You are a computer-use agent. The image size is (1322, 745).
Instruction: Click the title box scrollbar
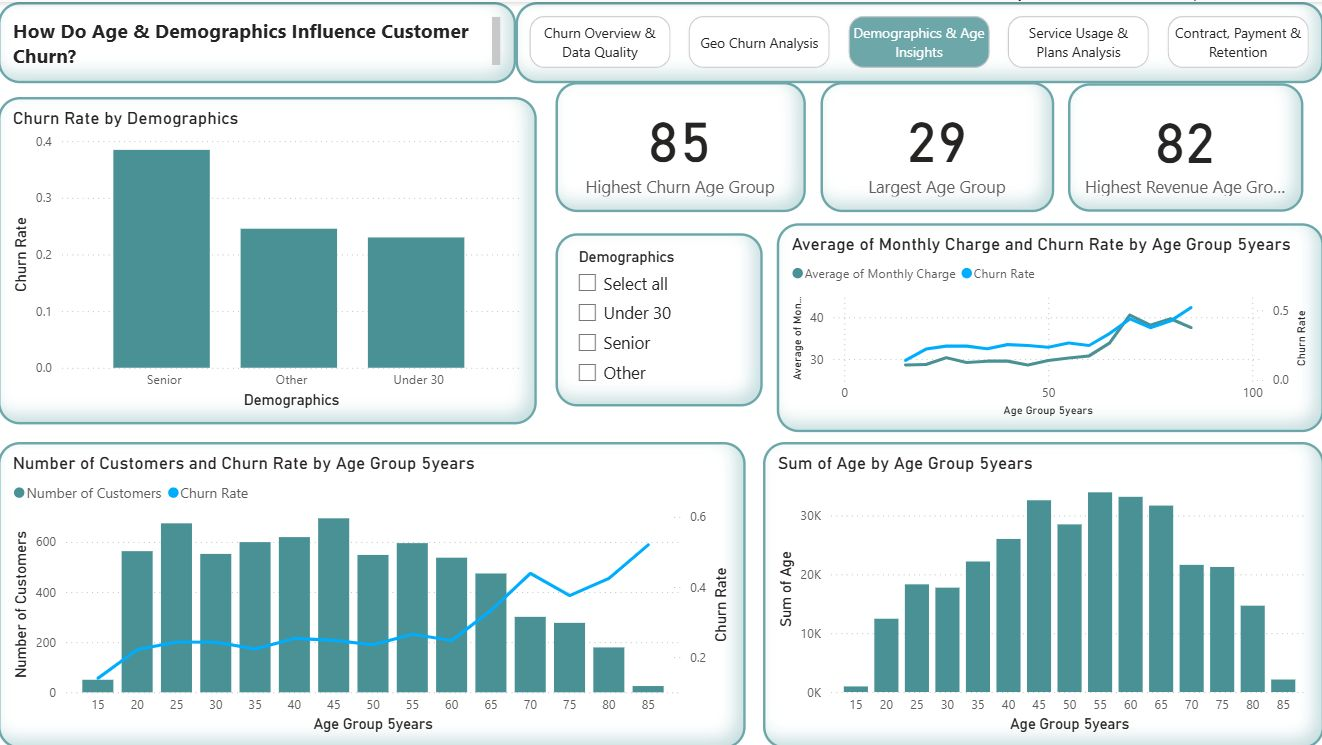(496, 41)
